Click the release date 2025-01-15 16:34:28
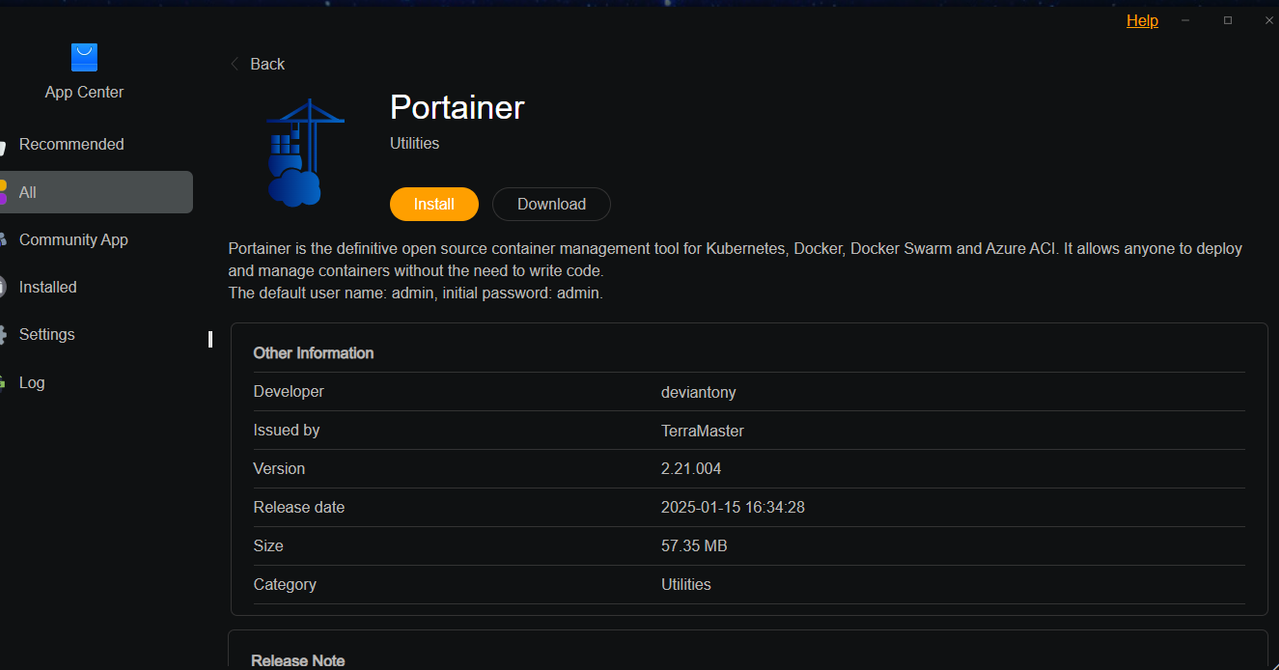The height and width of the screenshot is (670, 1279). click(x=733, y=508)
